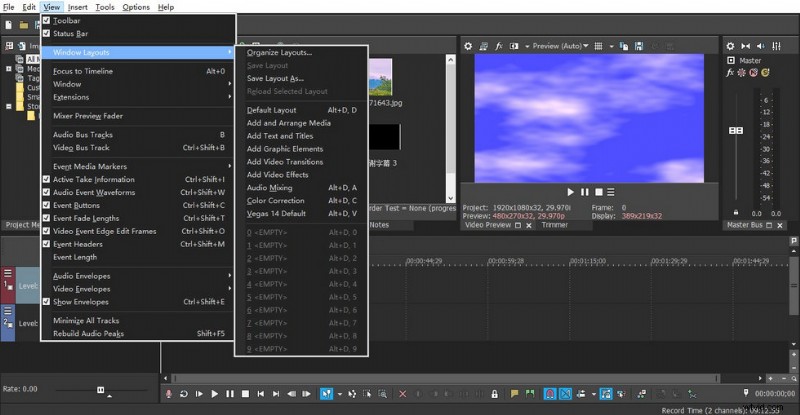800x415 pixels.
Task: Select the normal edit tool
Action: pyautogui.click(x=326, y=394)
